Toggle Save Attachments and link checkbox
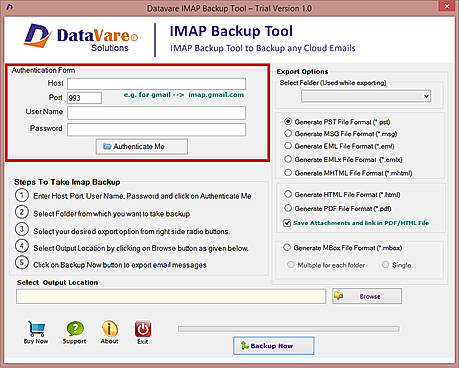459x368 pixels. point(287,223)
